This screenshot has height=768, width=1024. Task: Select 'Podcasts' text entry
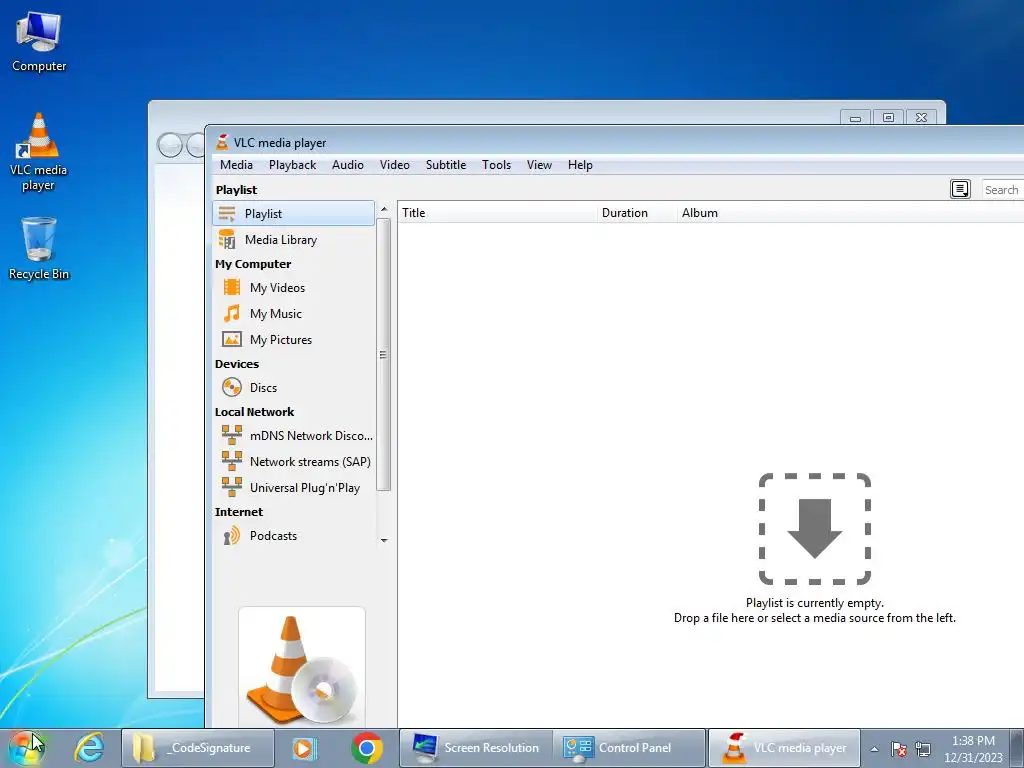273,536
